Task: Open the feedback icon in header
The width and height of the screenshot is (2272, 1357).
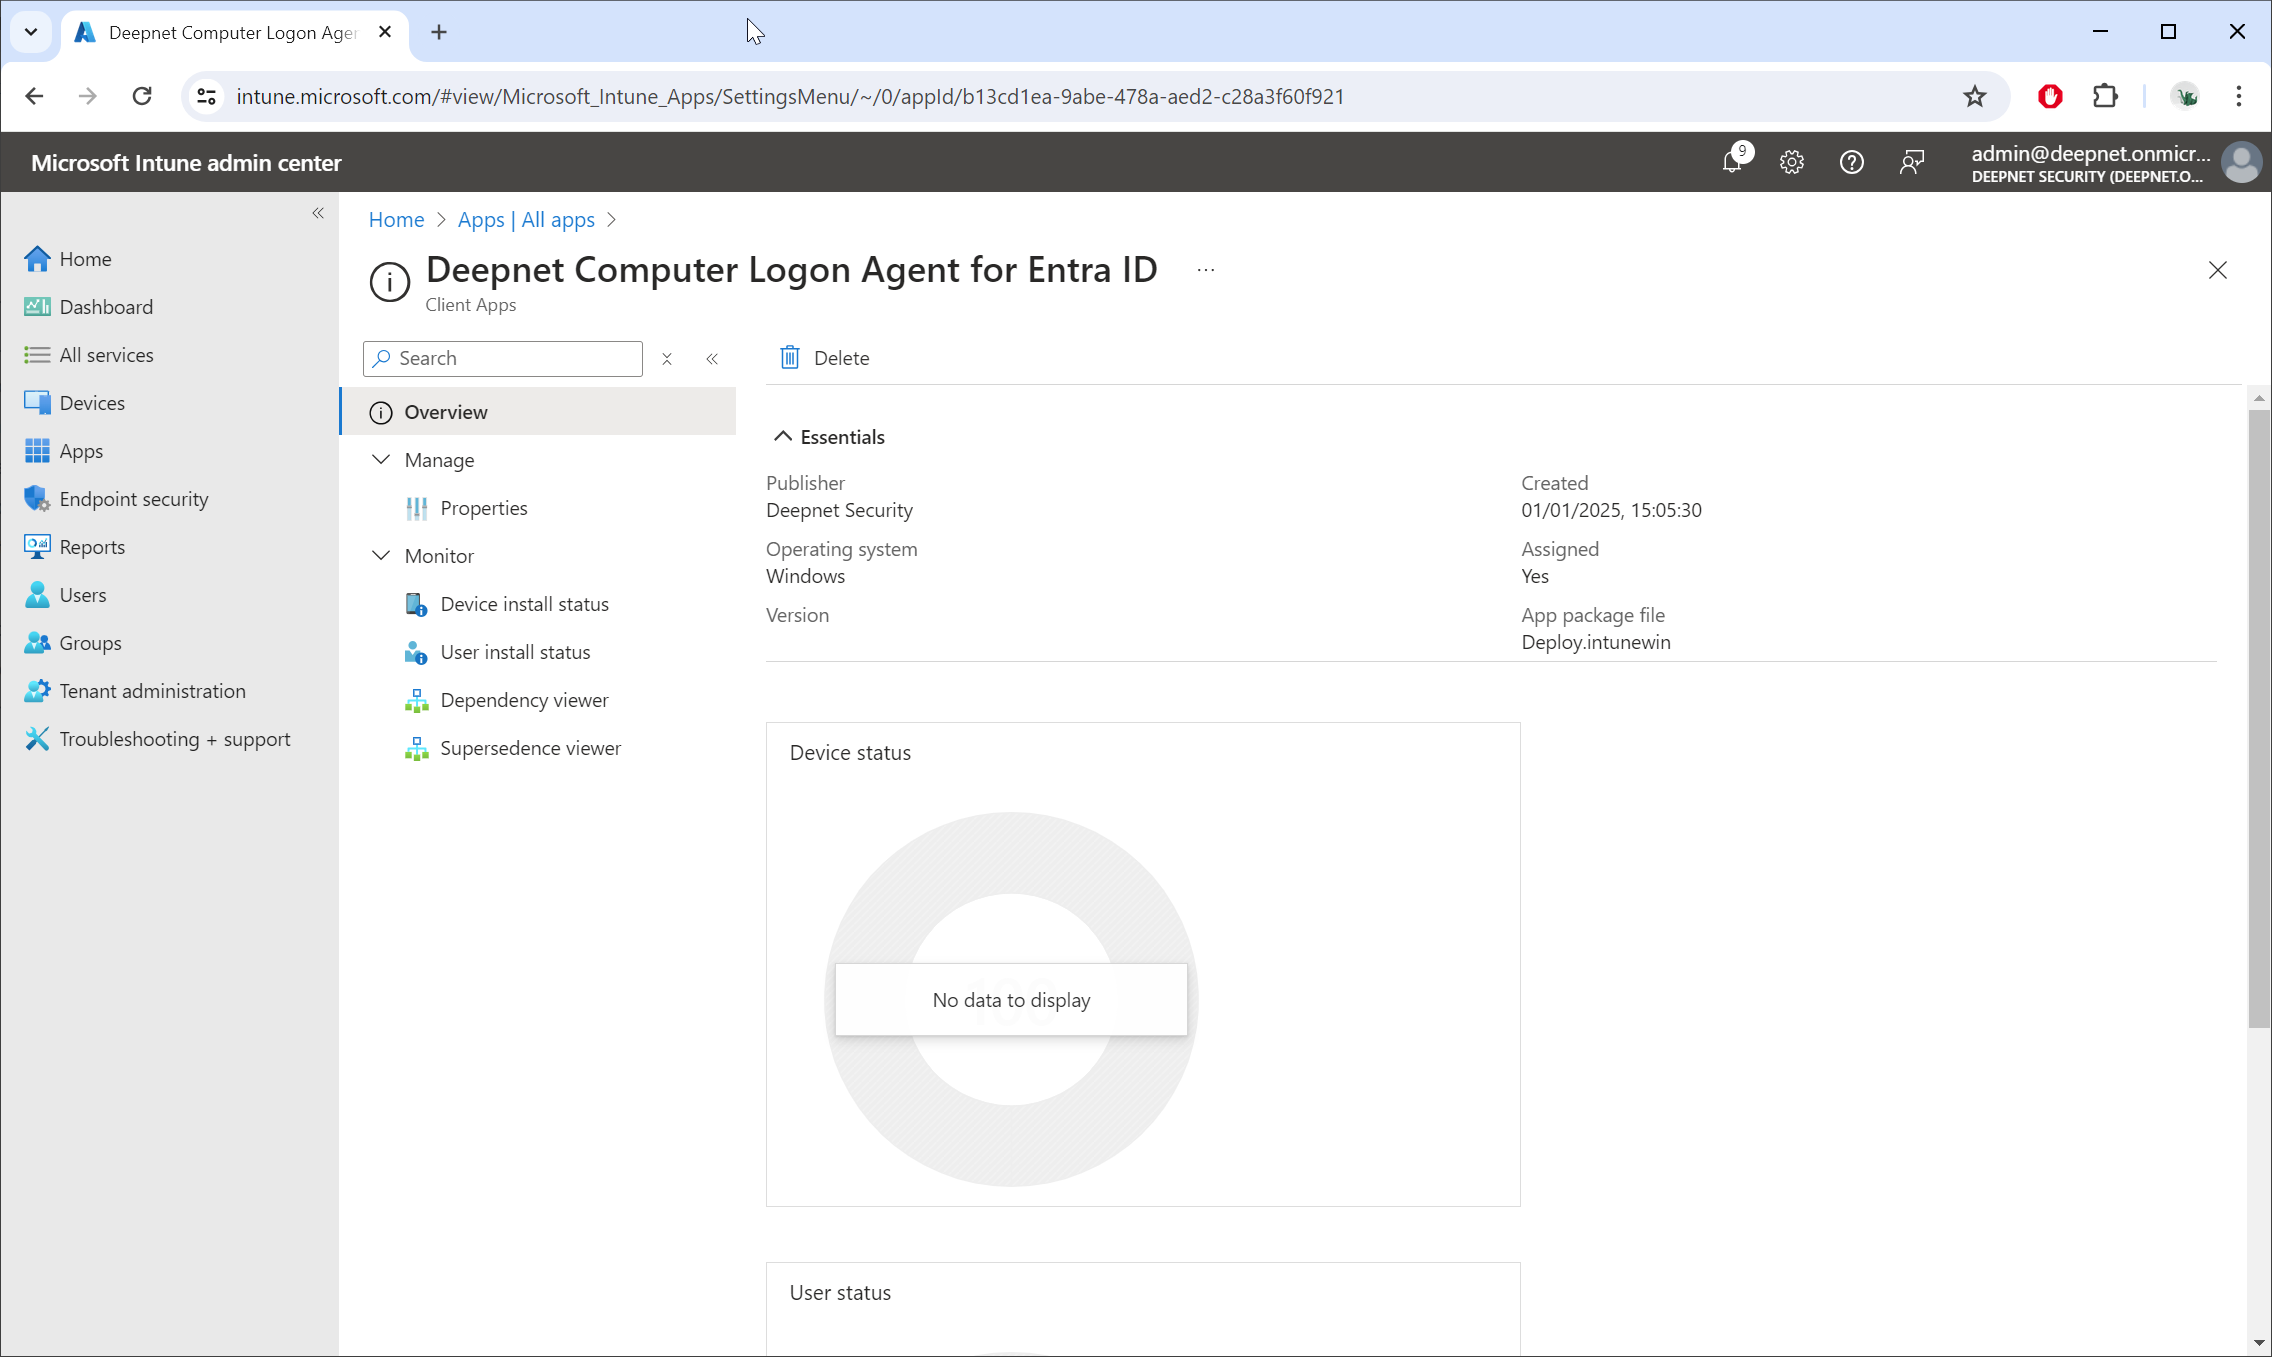Action: click(1911, 162)
